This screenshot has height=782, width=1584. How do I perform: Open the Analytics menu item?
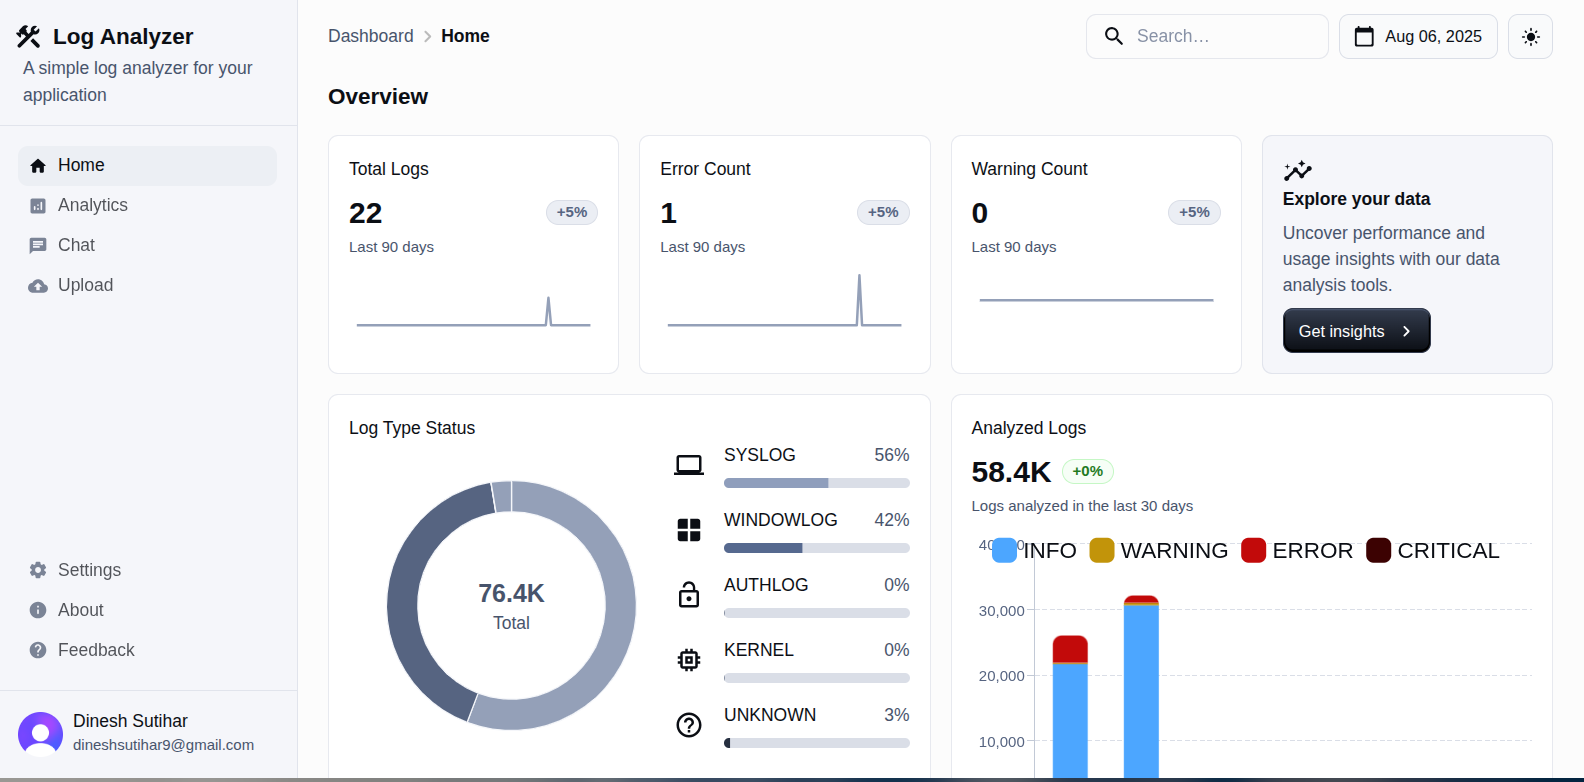pyautogui.click(x=147, y=206)
